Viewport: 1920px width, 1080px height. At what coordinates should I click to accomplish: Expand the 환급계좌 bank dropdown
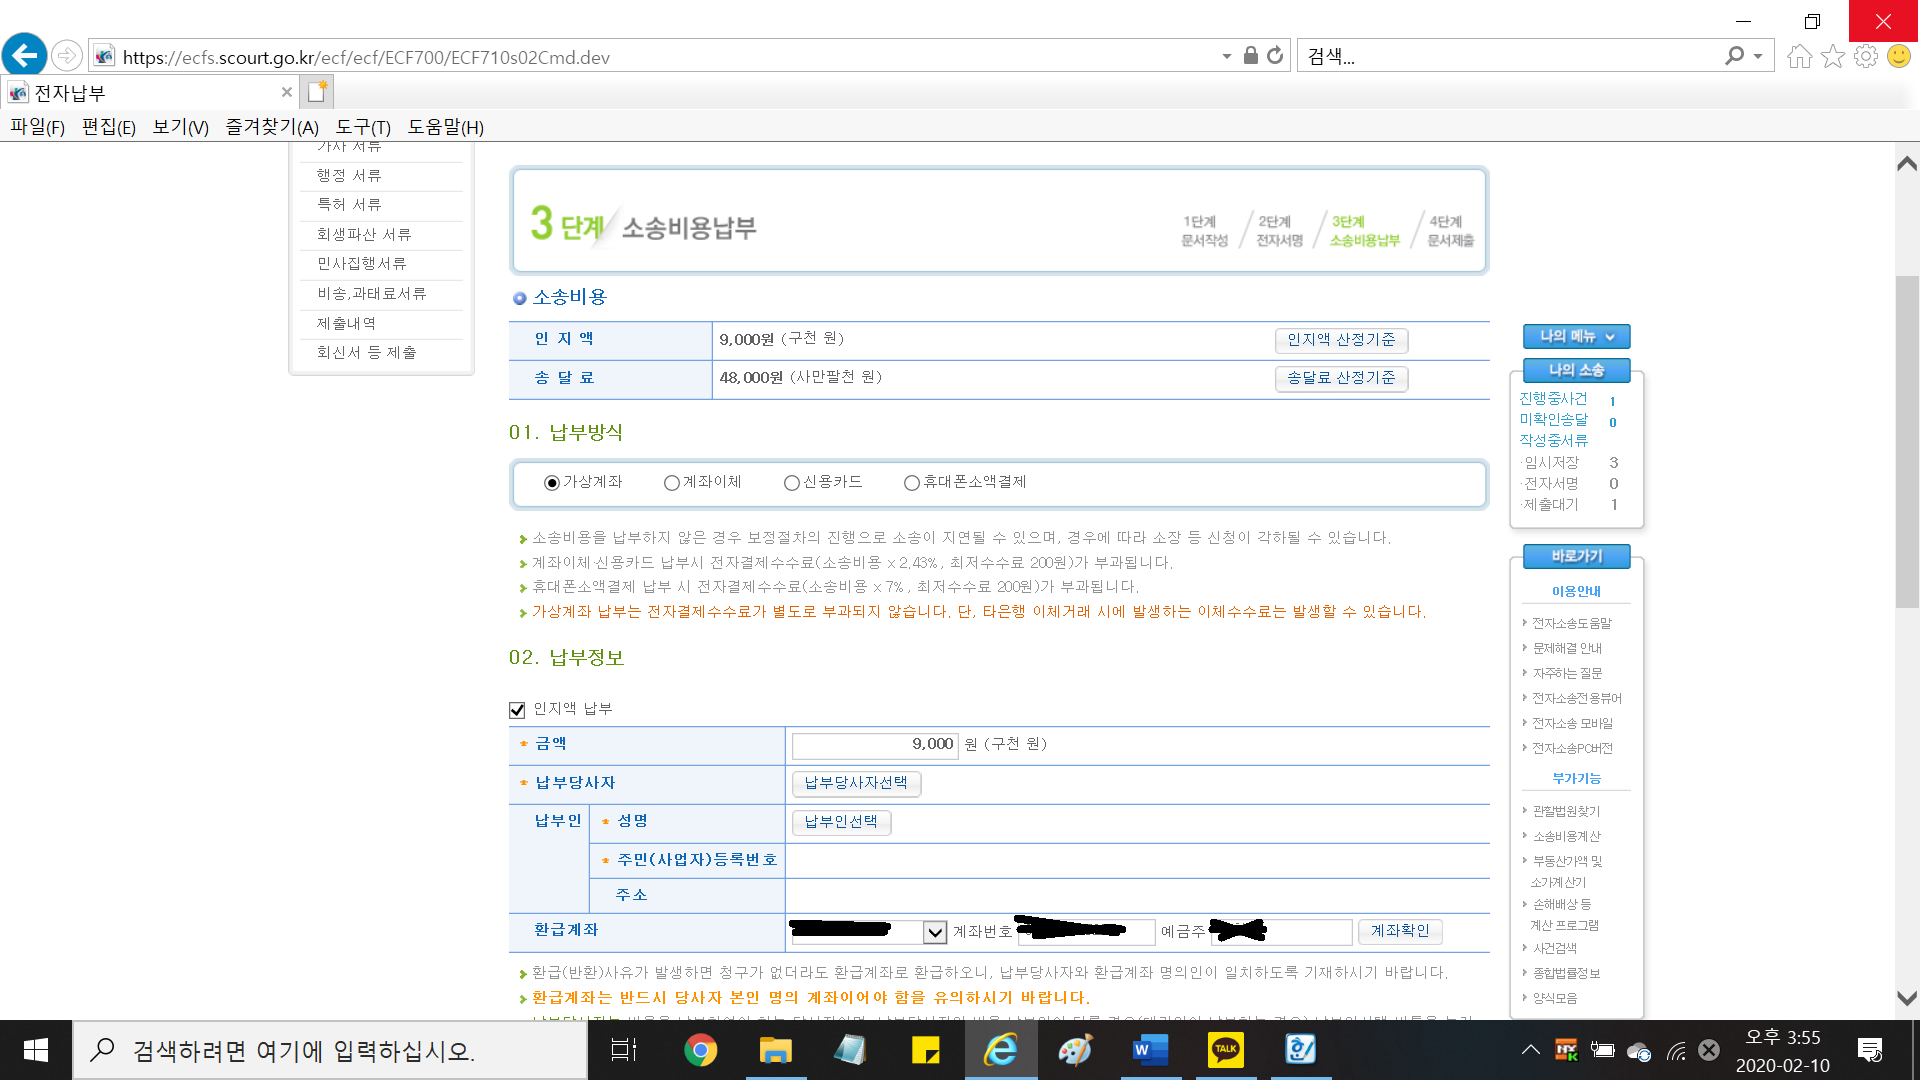coord(934,932)
